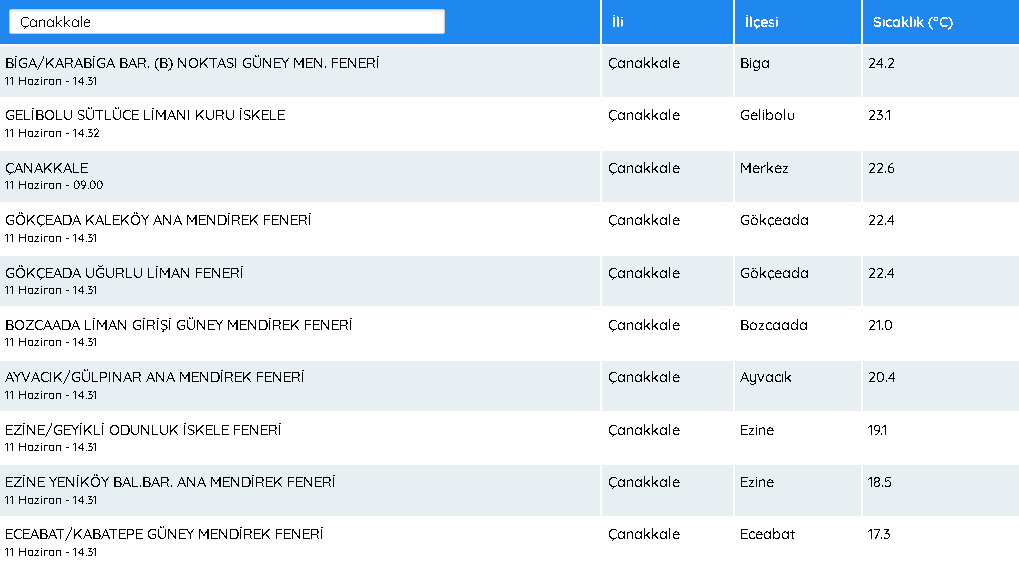
Task: Click the 24.2 temperature value
Action: point(881,63)
